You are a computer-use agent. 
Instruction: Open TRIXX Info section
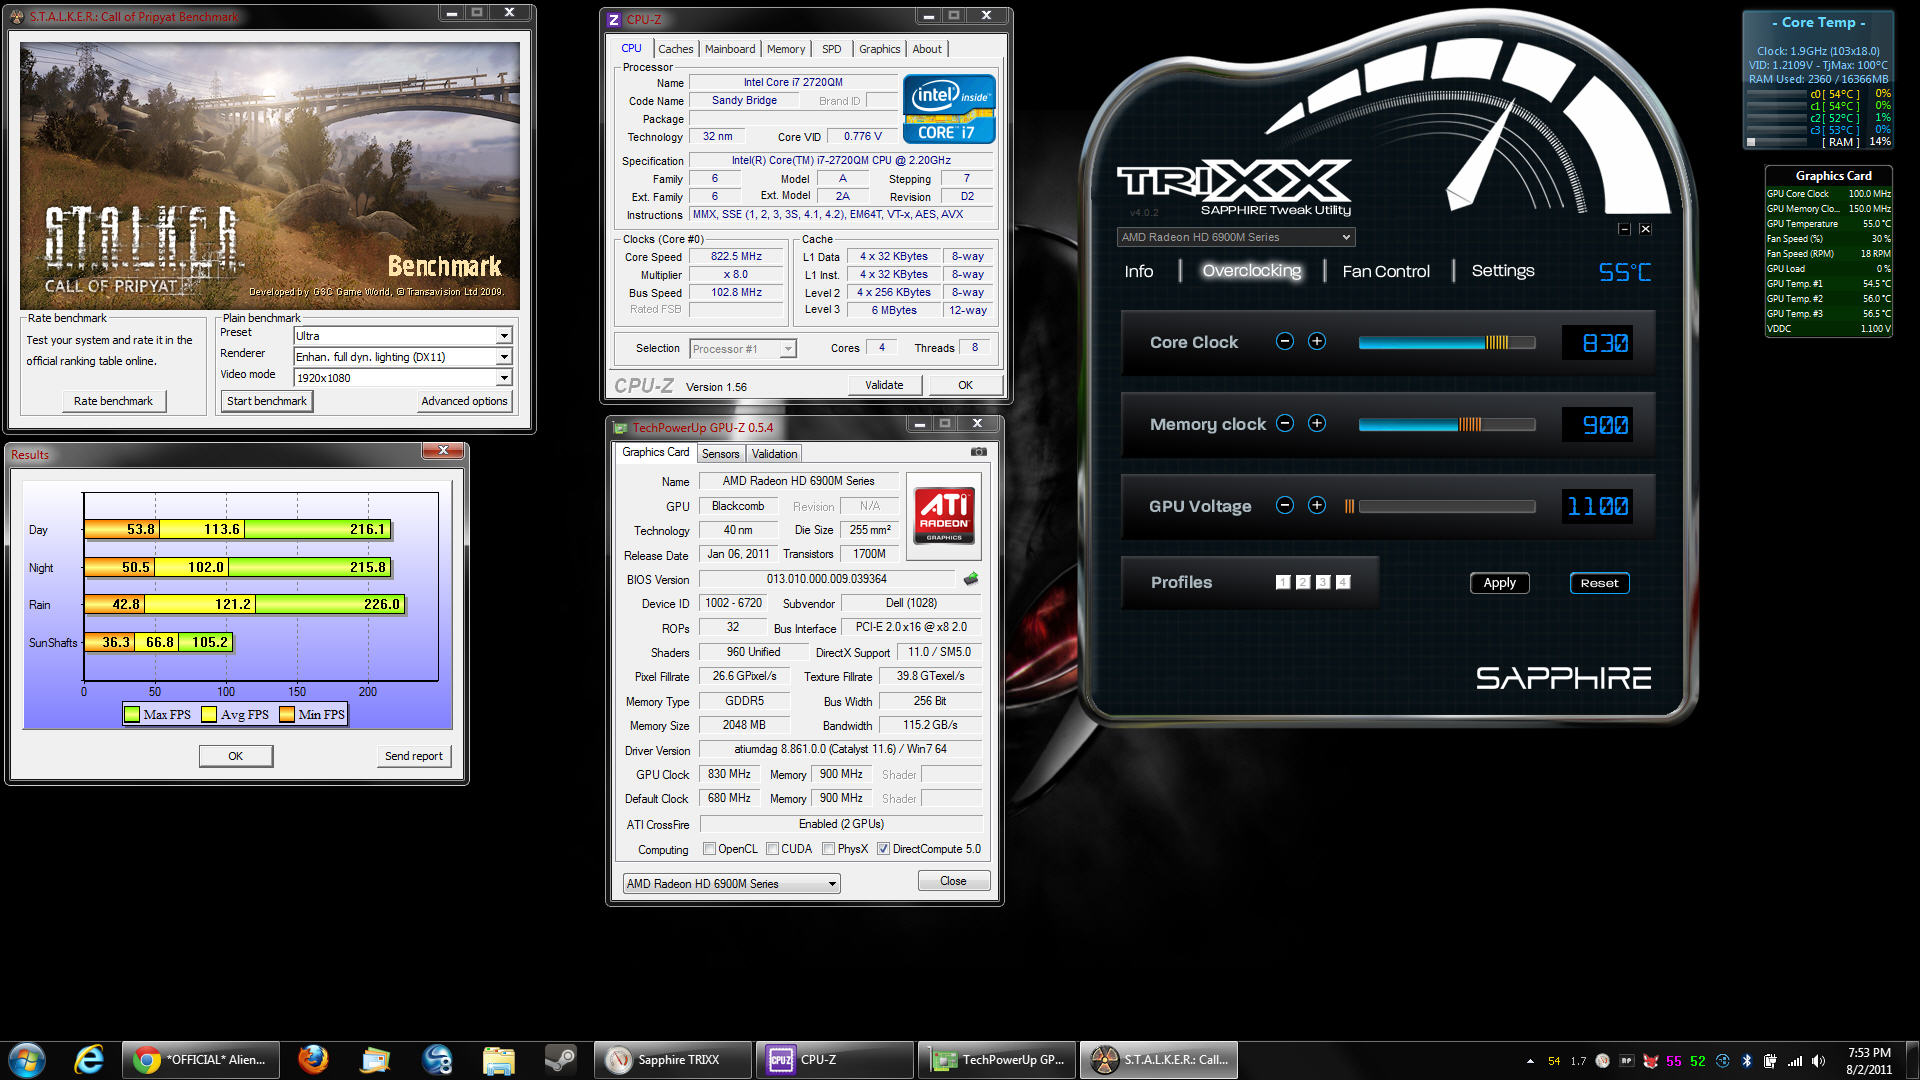click(1139, 271)
